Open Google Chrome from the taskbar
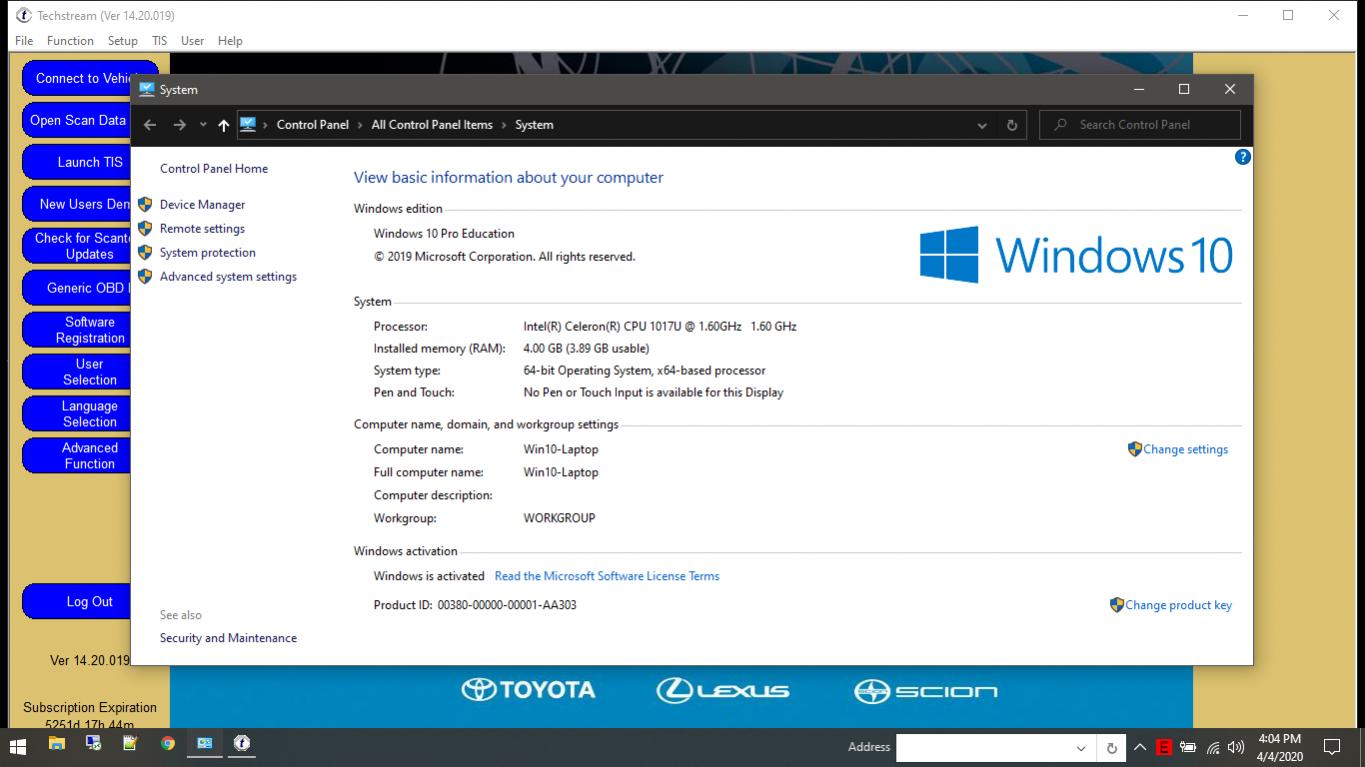 pos(168,744)
